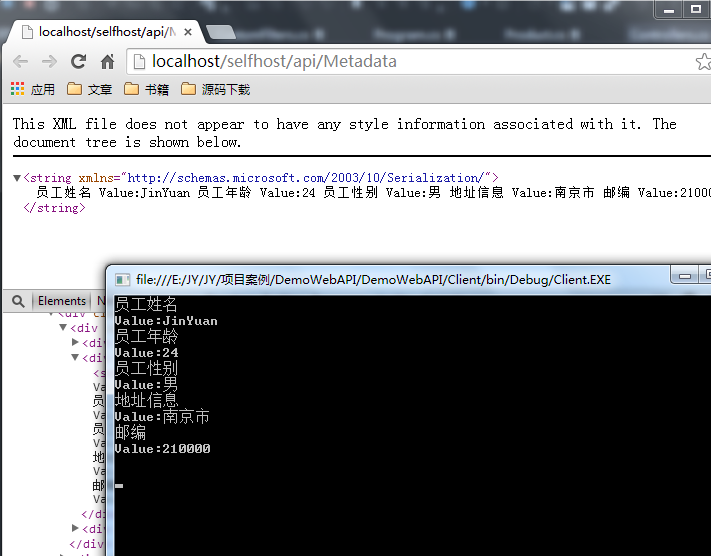The height and width of the screenshot is (556, 711).
Task: Click the '地址信息' line in console
Action: (x=146, y=400)
